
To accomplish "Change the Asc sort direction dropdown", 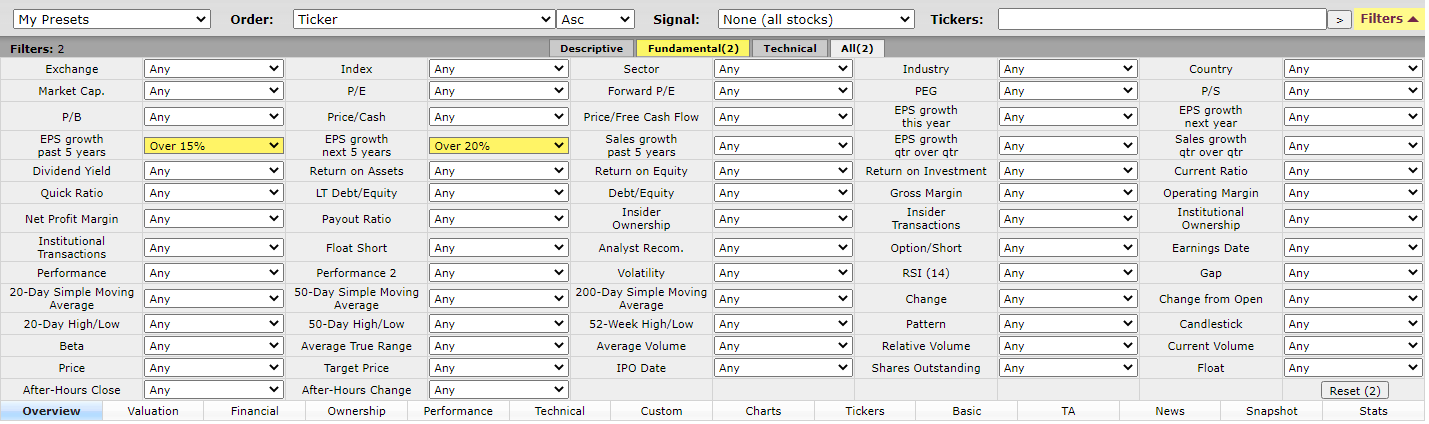I will pyautogui.click(x=596, y=20).
